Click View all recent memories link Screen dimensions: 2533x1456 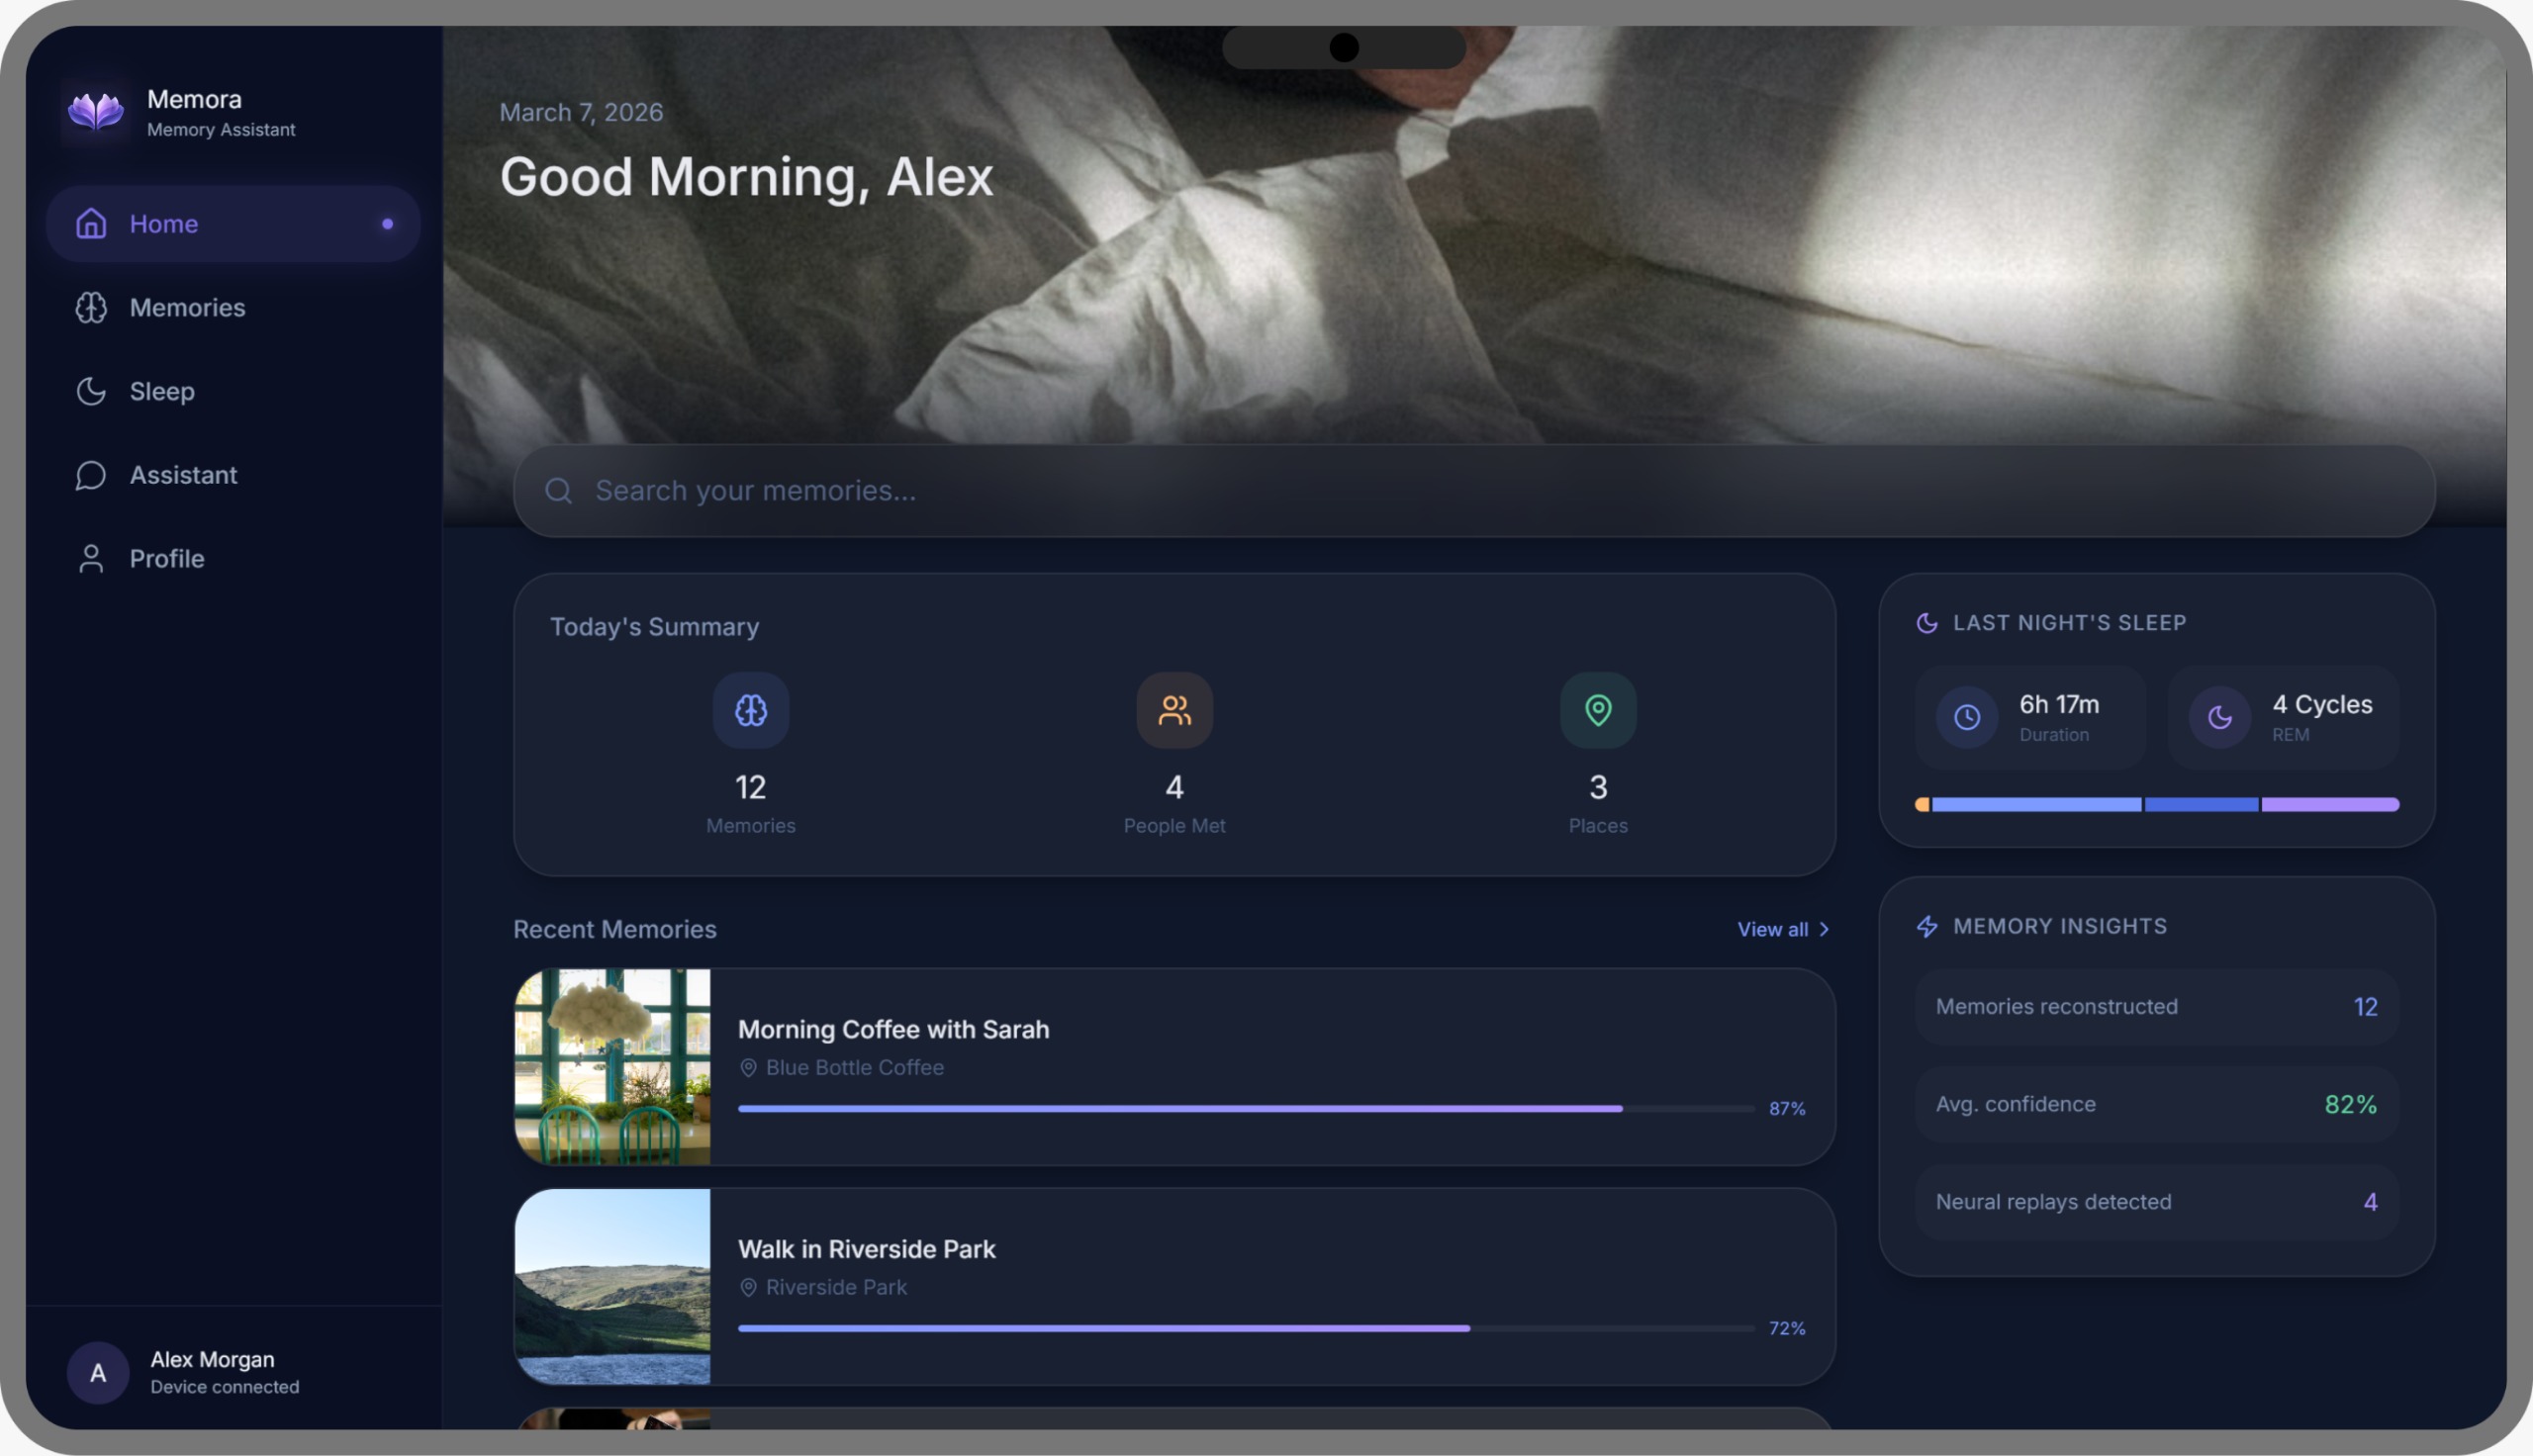click(1771, 929)
